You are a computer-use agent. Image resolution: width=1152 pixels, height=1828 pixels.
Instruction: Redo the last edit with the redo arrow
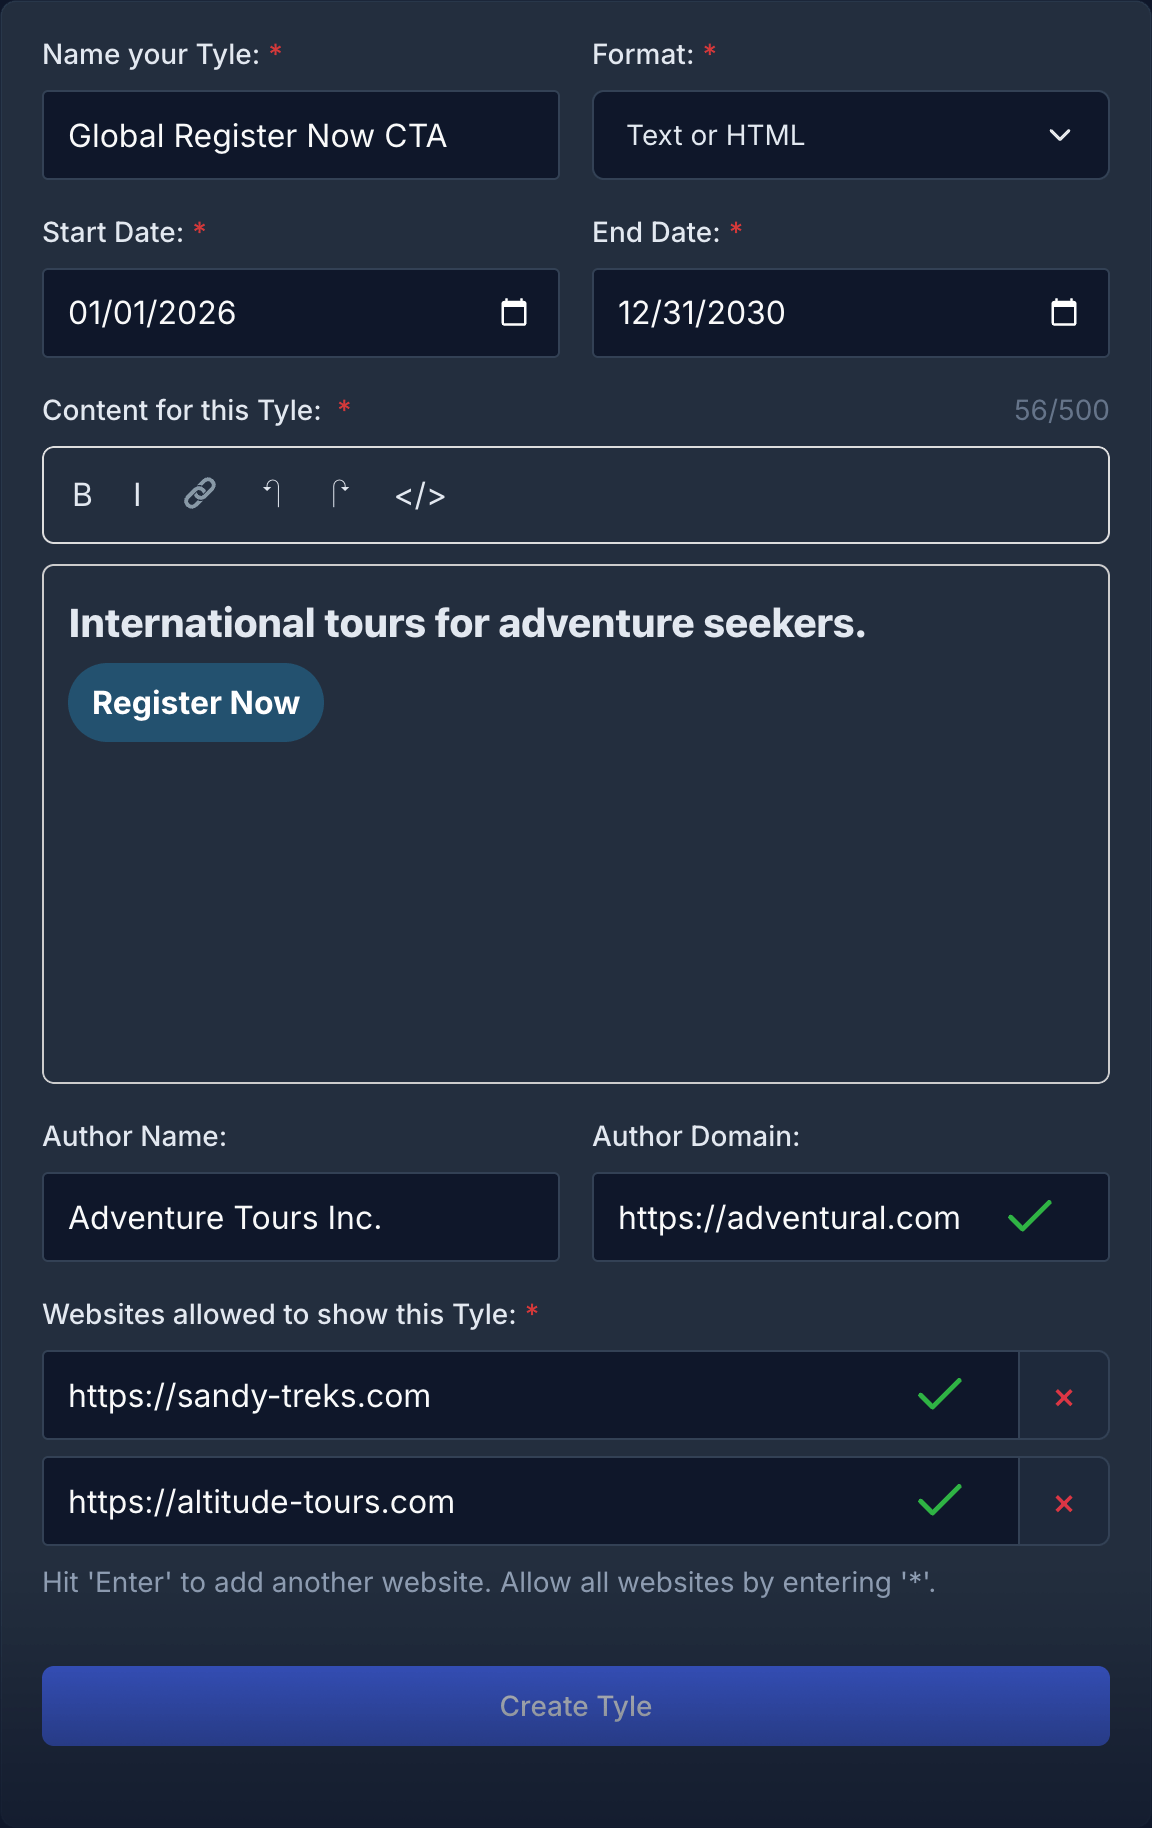(x=340, y=494)
